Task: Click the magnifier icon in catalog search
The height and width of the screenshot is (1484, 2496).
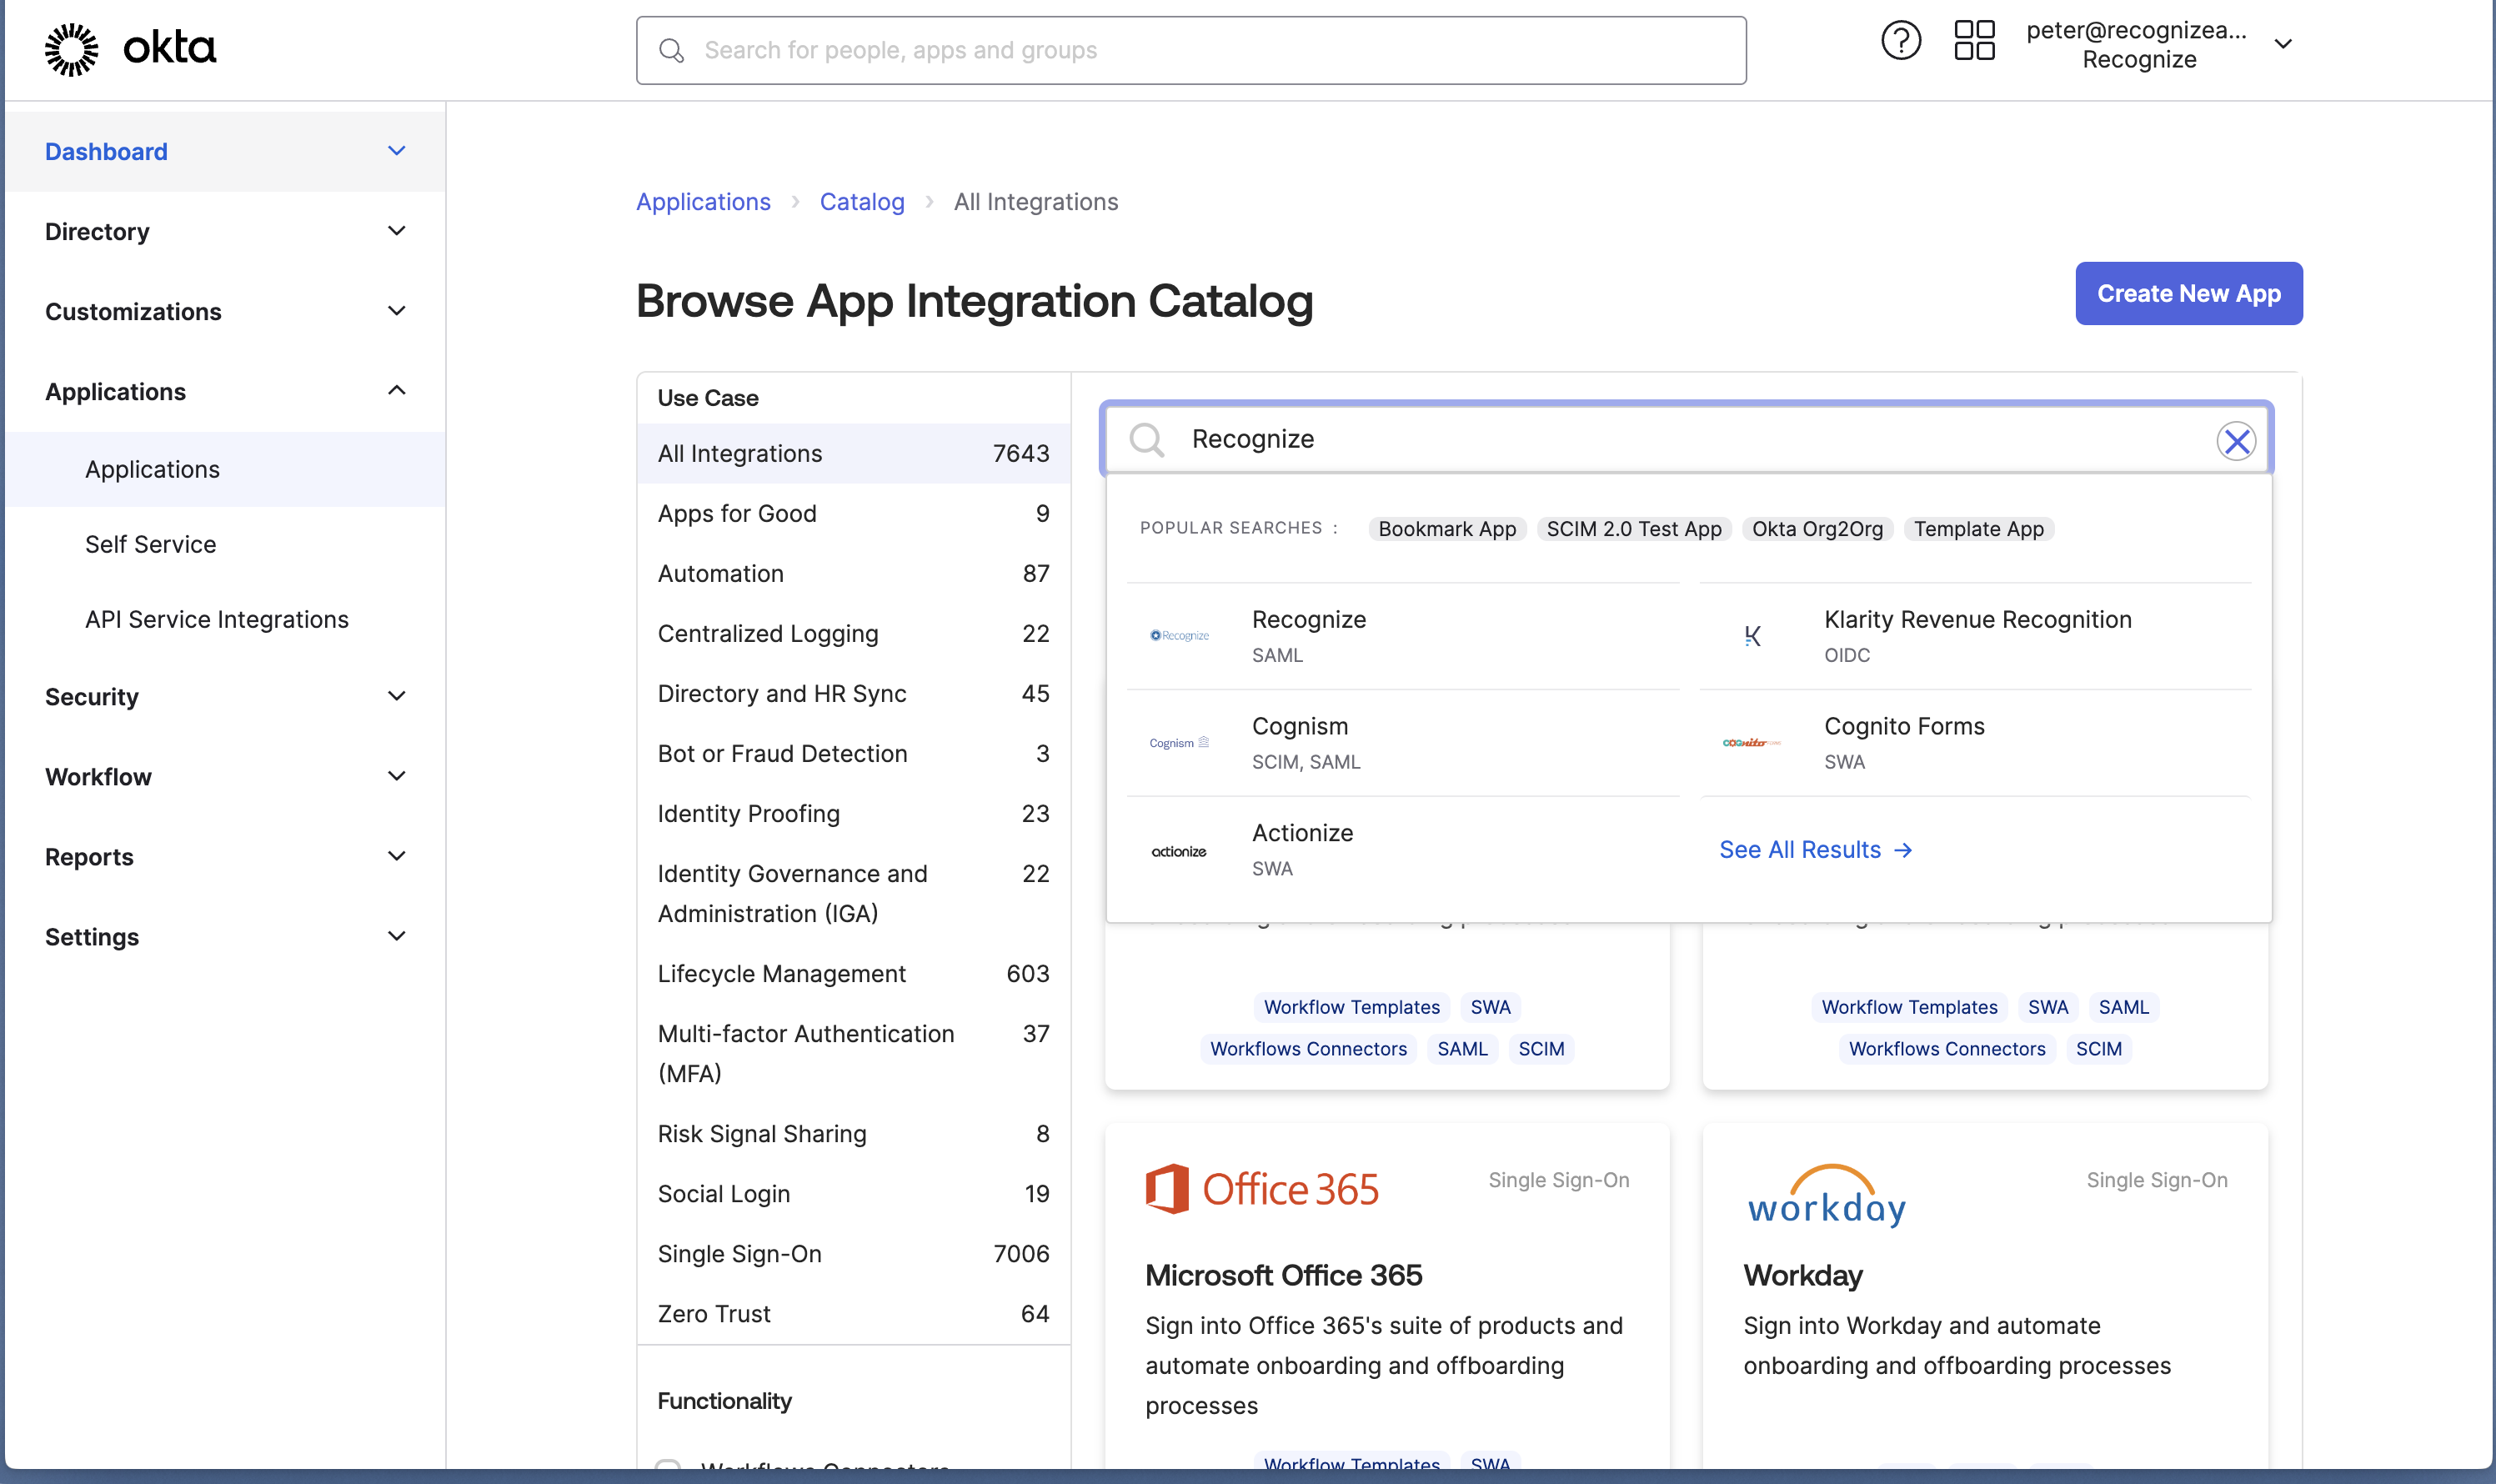Action: tap(1146, 439)
